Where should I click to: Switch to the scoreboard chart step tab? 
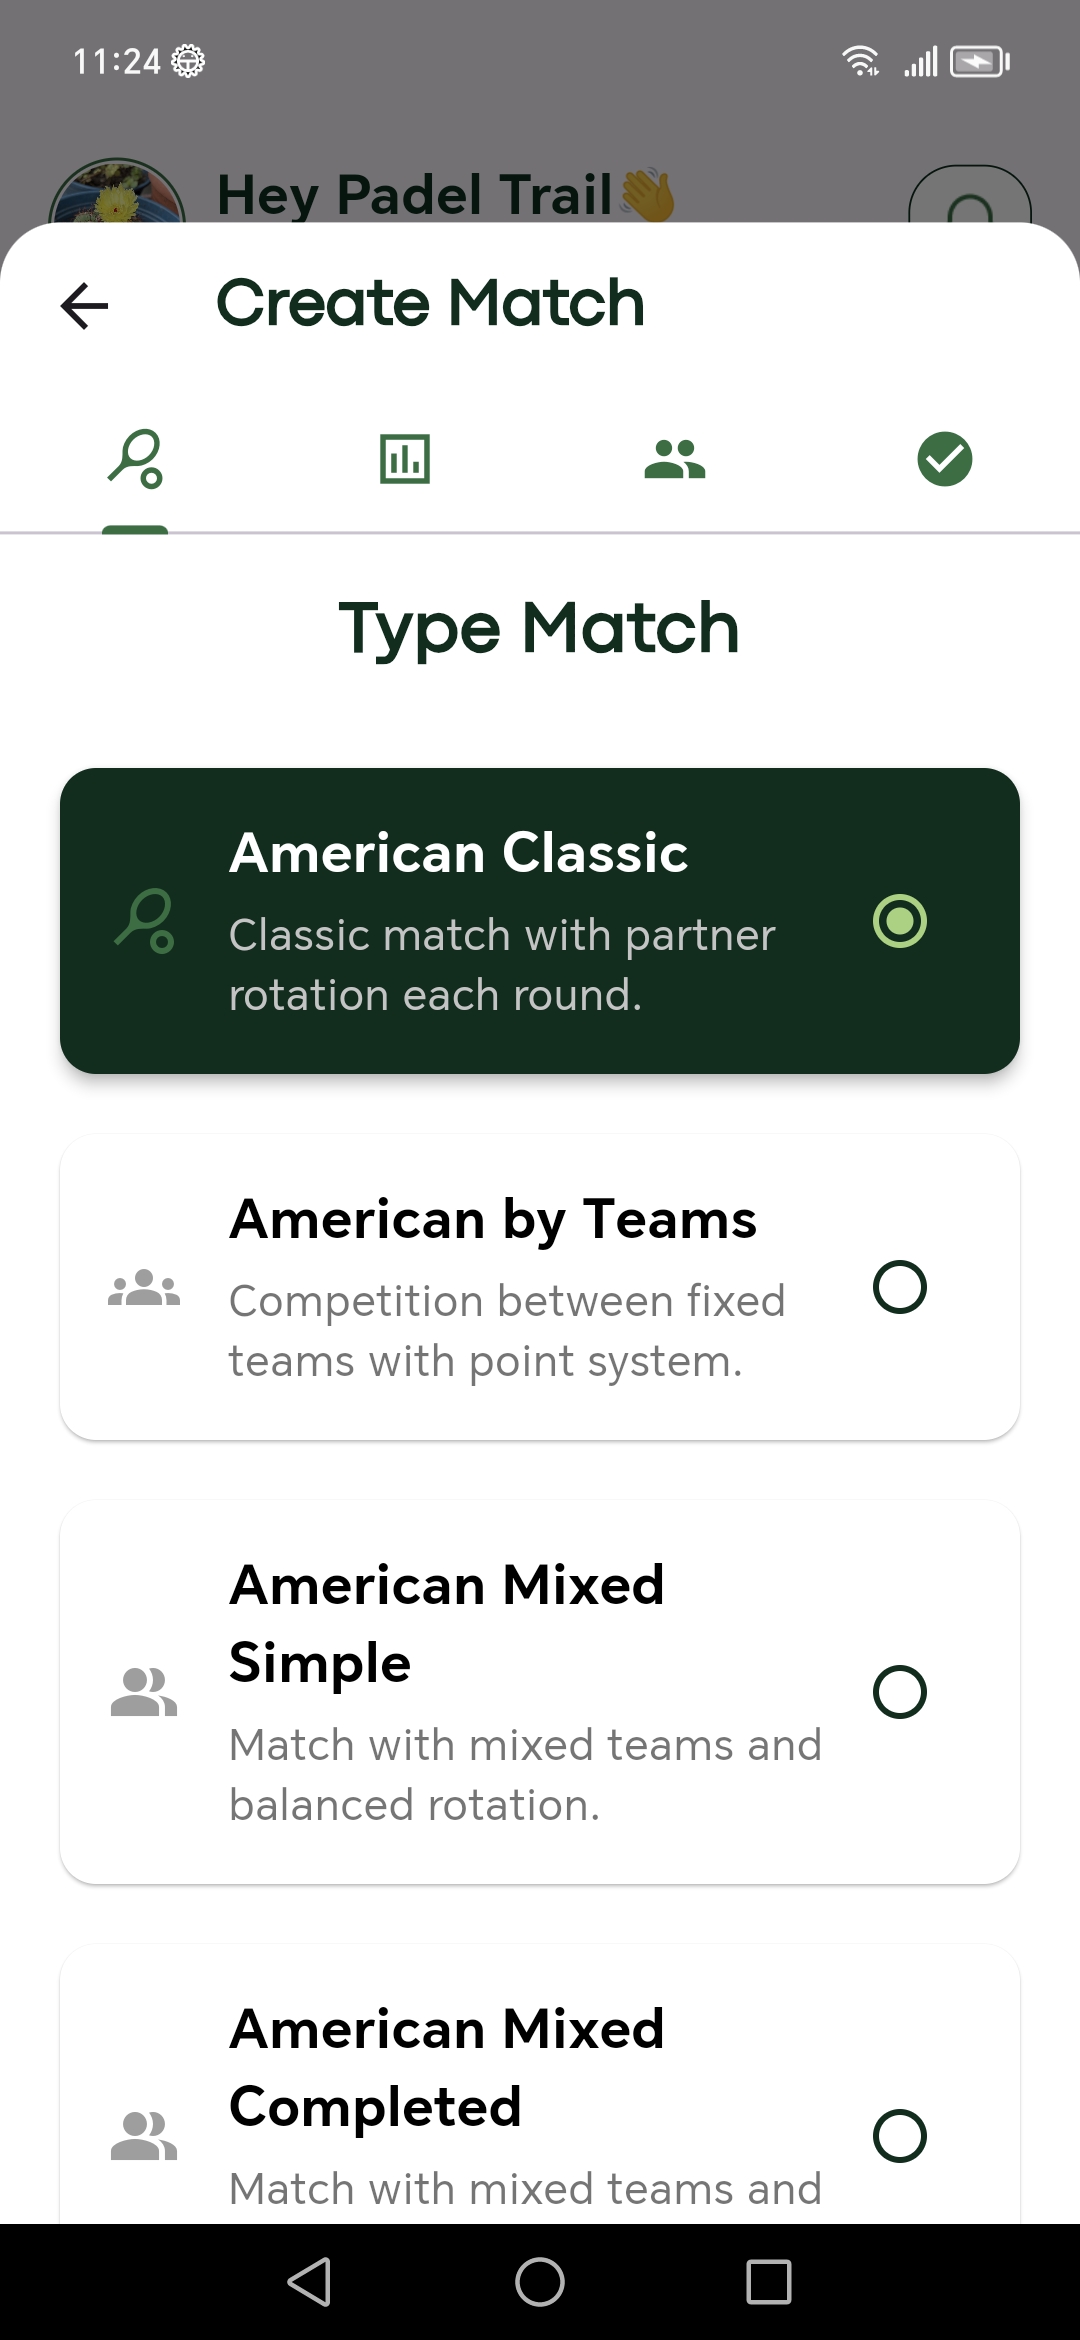(x=405, y=459)
